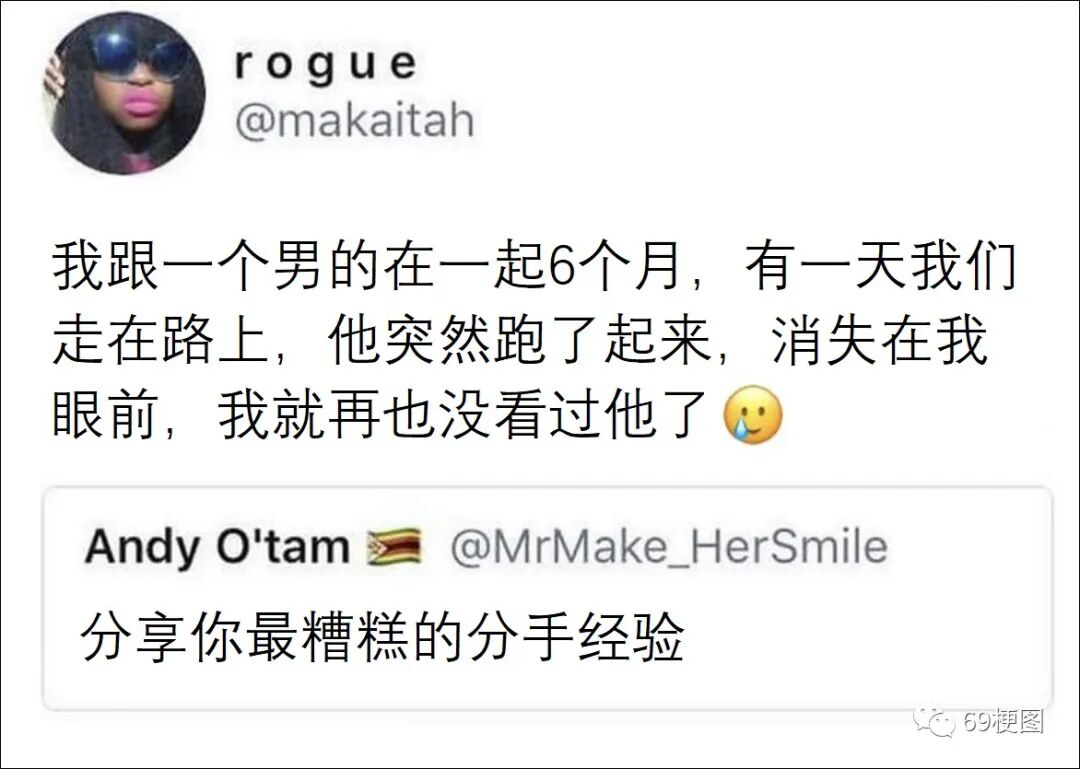Viewport: 1080px width, 769px height.
Task: Click the first line starting 我跟一个男的
Action: click(x=535, y=267)
